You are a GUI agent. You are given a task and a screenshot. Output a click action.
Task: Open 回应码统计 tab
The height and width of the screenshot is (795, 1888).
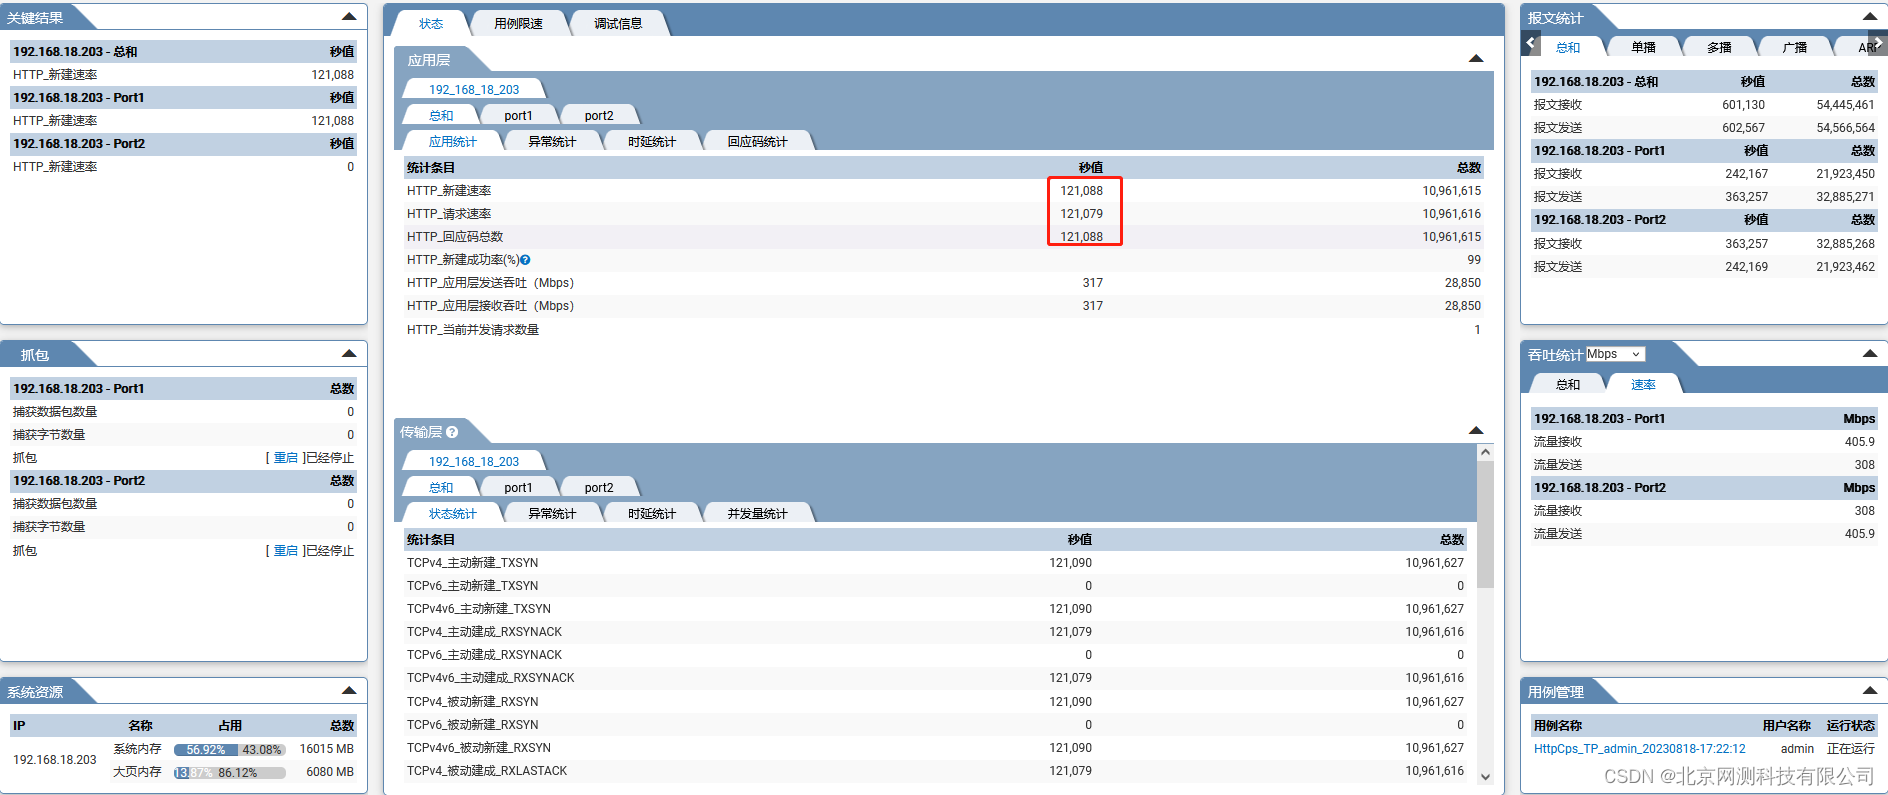pyautogui.click(x=757, y=142)
